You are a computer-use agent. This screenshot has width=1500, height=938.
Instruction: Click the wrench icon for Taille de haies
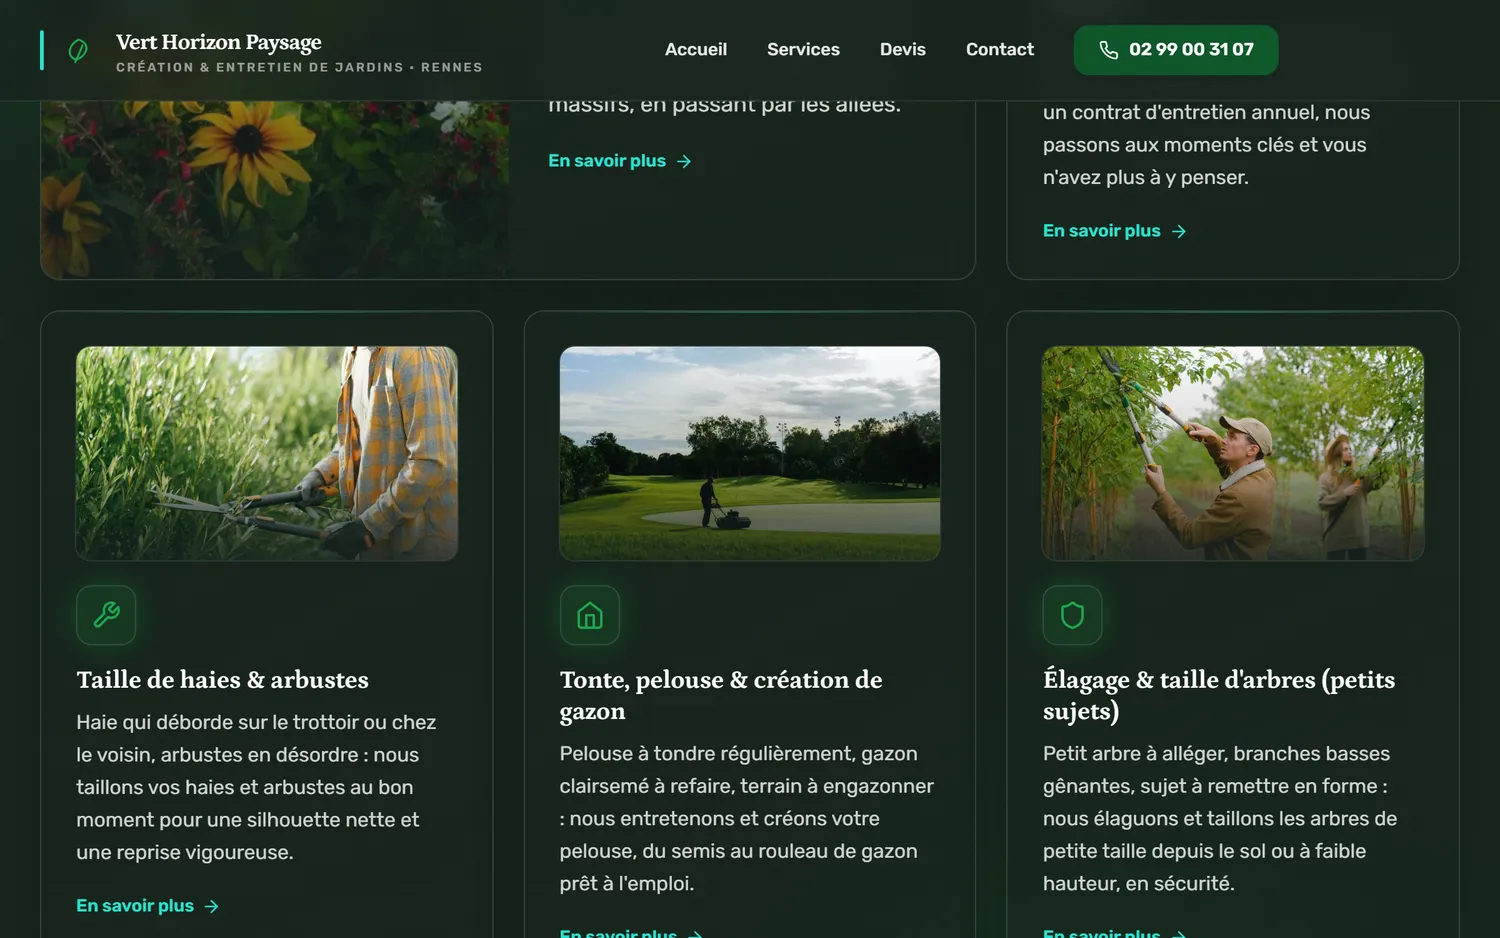[x=106, y=615]
